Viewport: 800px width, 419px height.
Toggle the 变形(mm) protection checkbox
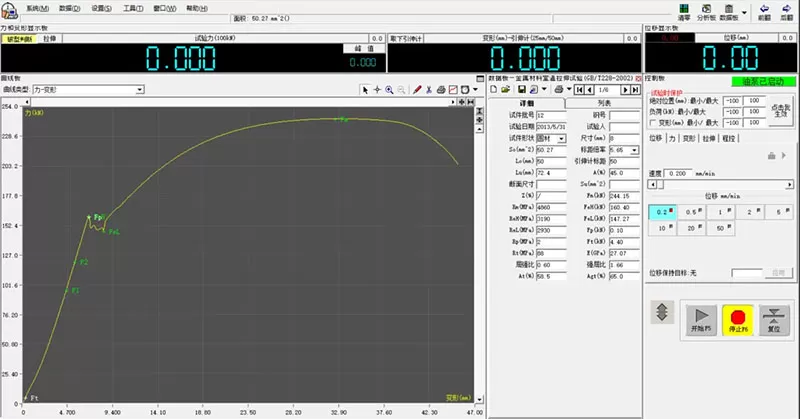(x=653, y=123)
